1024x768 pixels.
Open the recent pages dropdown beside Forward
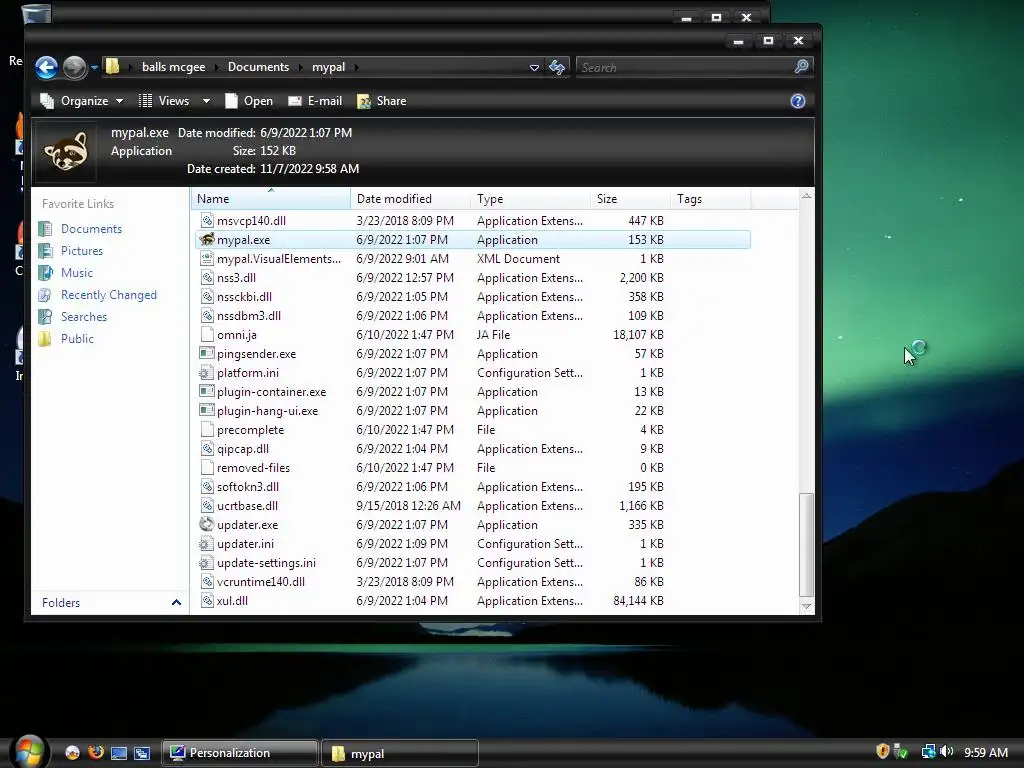94,67
